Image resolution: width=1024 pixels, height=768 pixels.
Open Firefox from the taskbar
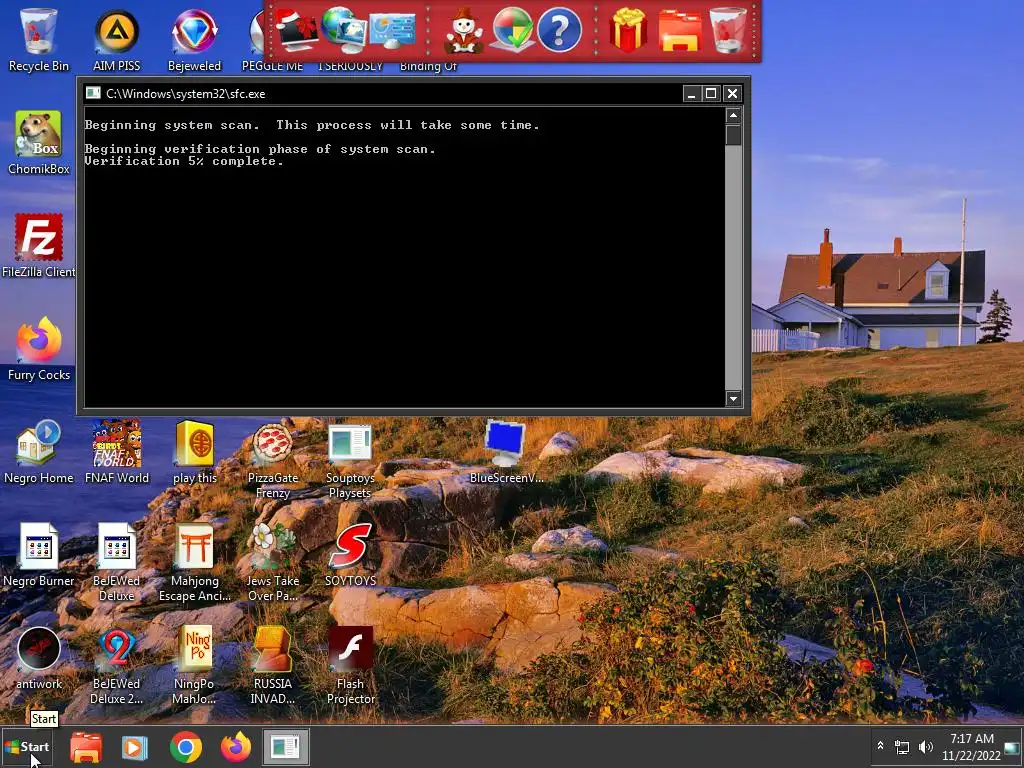click(x=236, y=747)
